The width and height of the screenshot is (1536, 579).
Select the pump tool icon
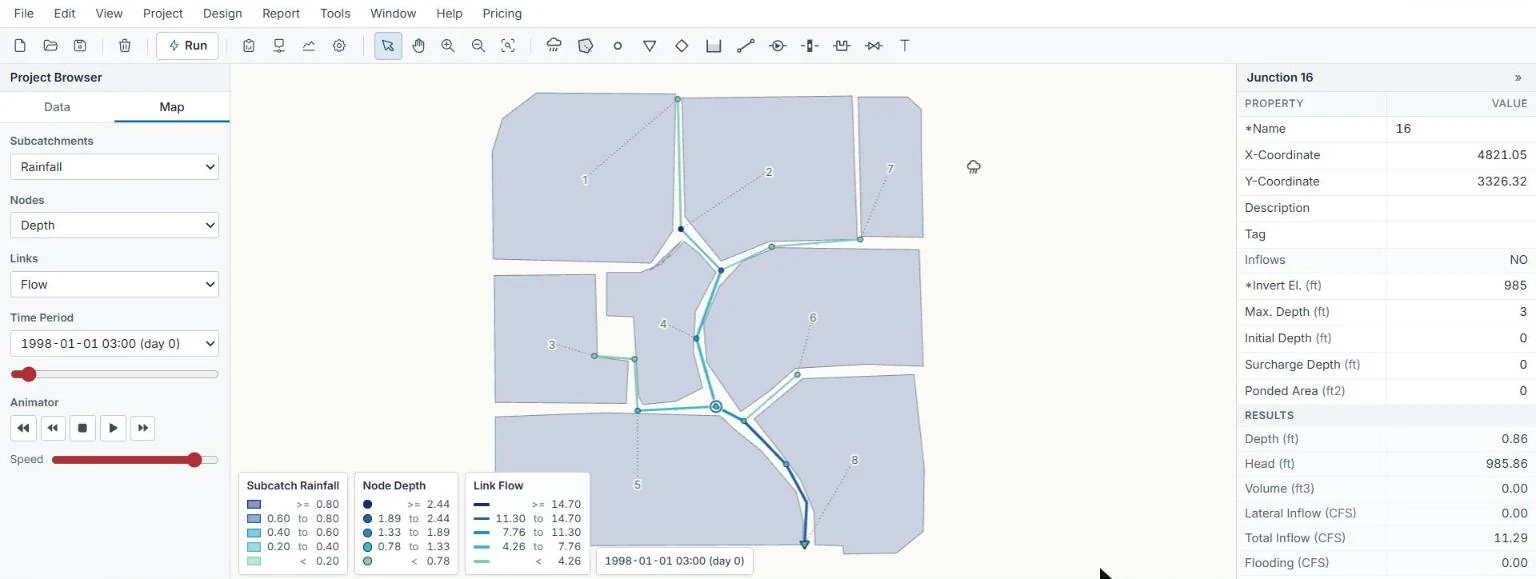[x=778, y=45]
